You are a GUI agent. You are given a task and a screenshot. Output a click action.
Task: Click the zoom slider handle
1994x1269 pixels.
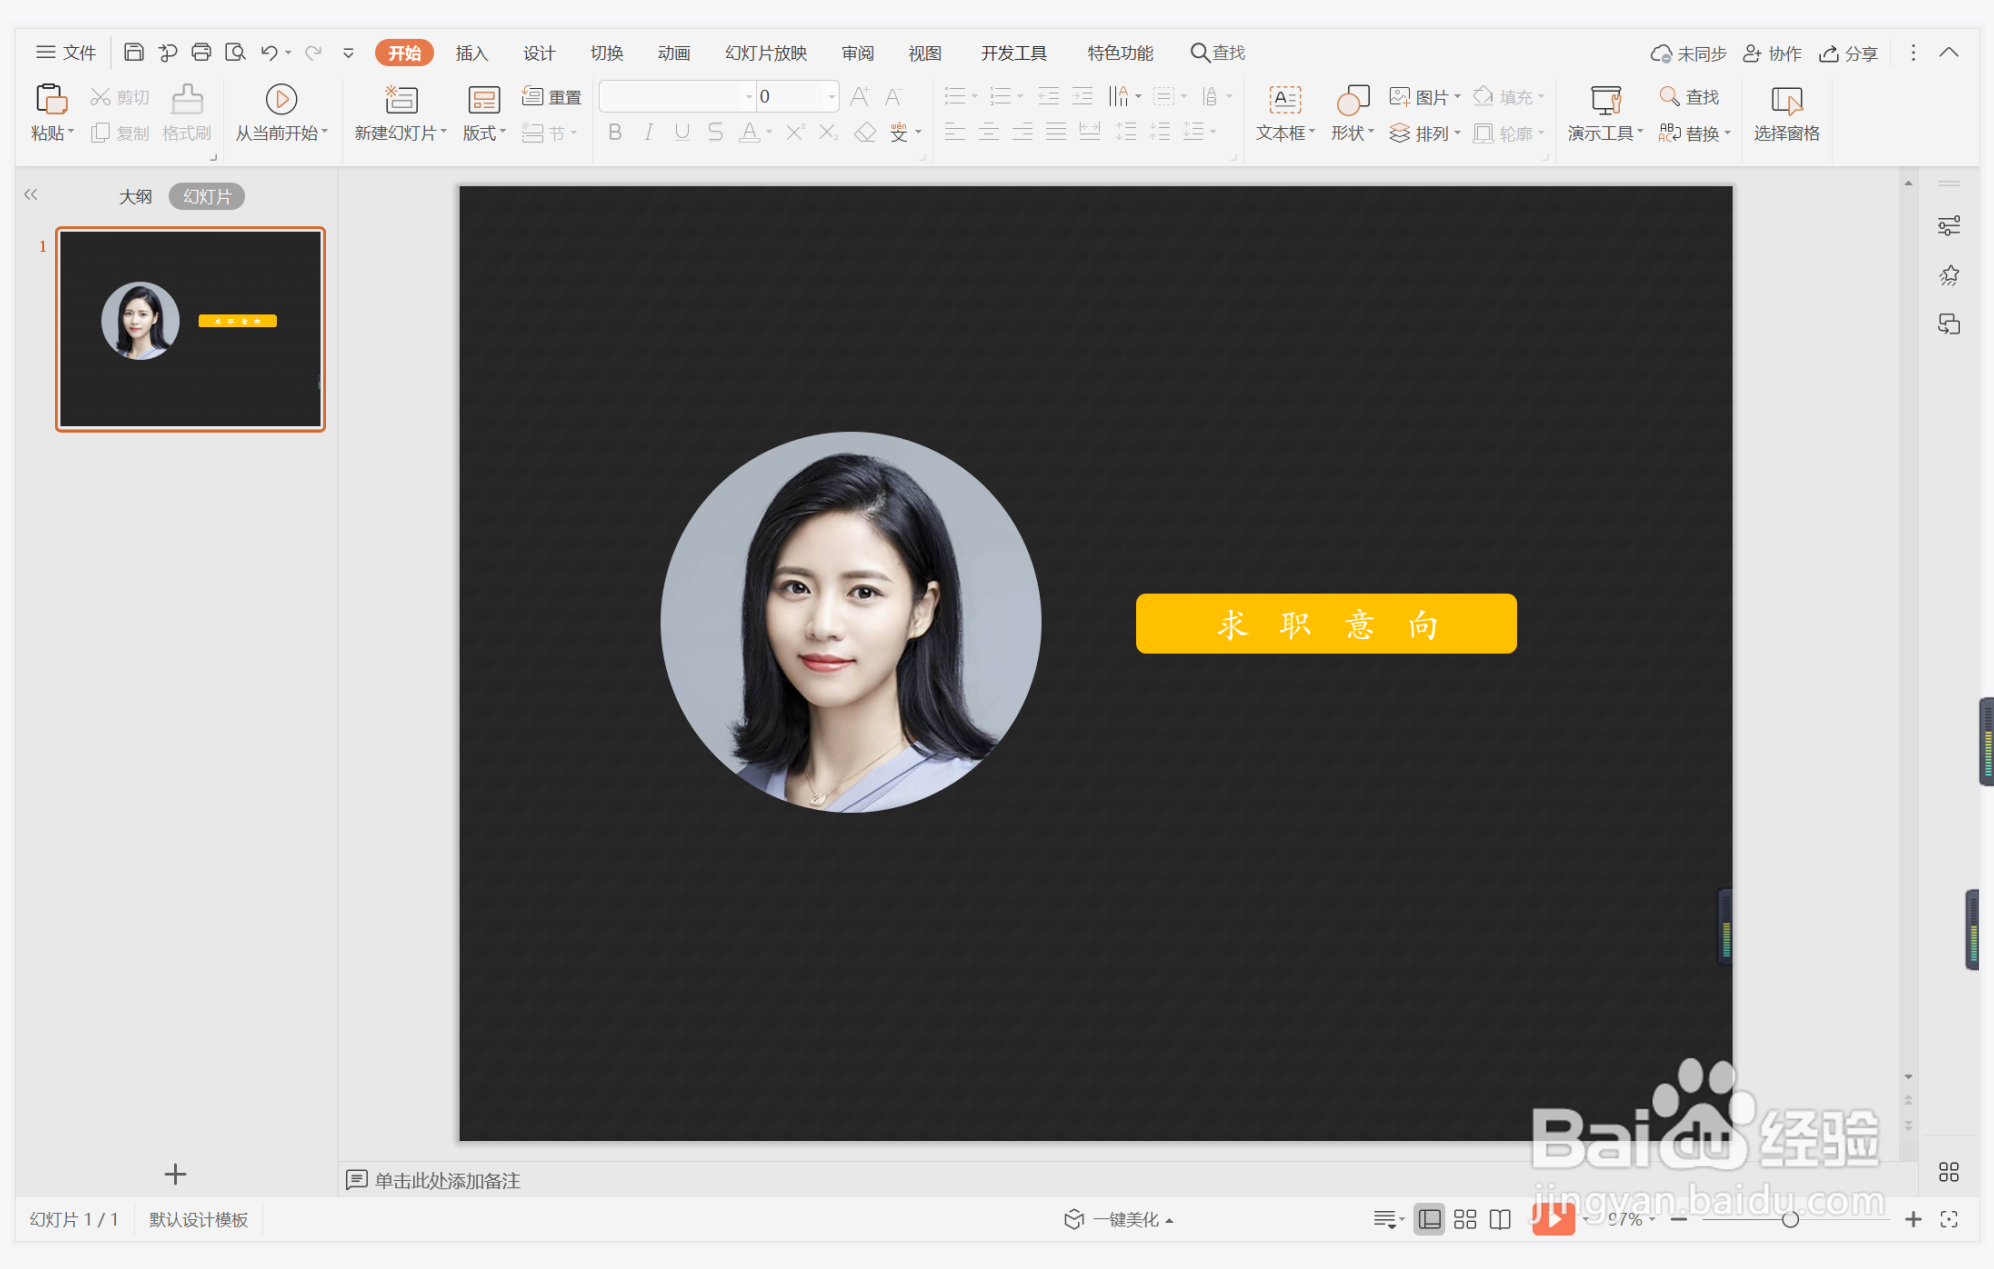tap(1790, 1219)
